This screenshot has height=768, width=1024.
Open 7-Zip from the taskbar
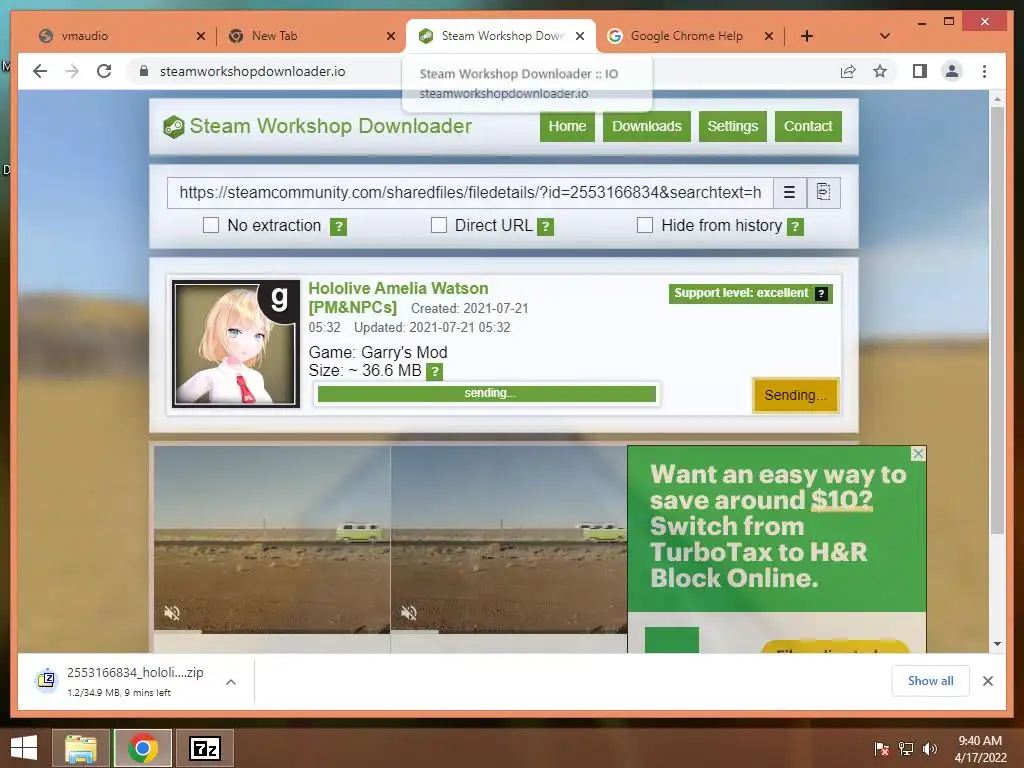coord(205,748)
